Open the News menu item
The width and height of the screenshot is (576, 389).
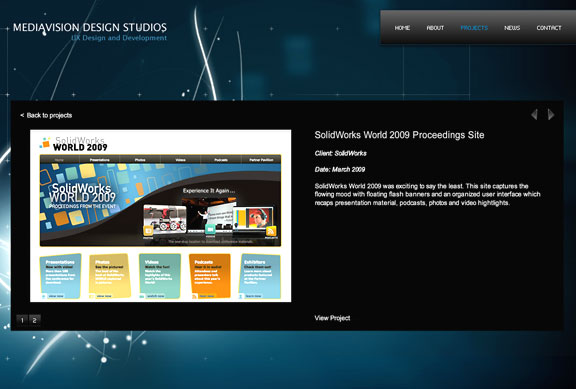pyautogui.click(x=512, y=28)
